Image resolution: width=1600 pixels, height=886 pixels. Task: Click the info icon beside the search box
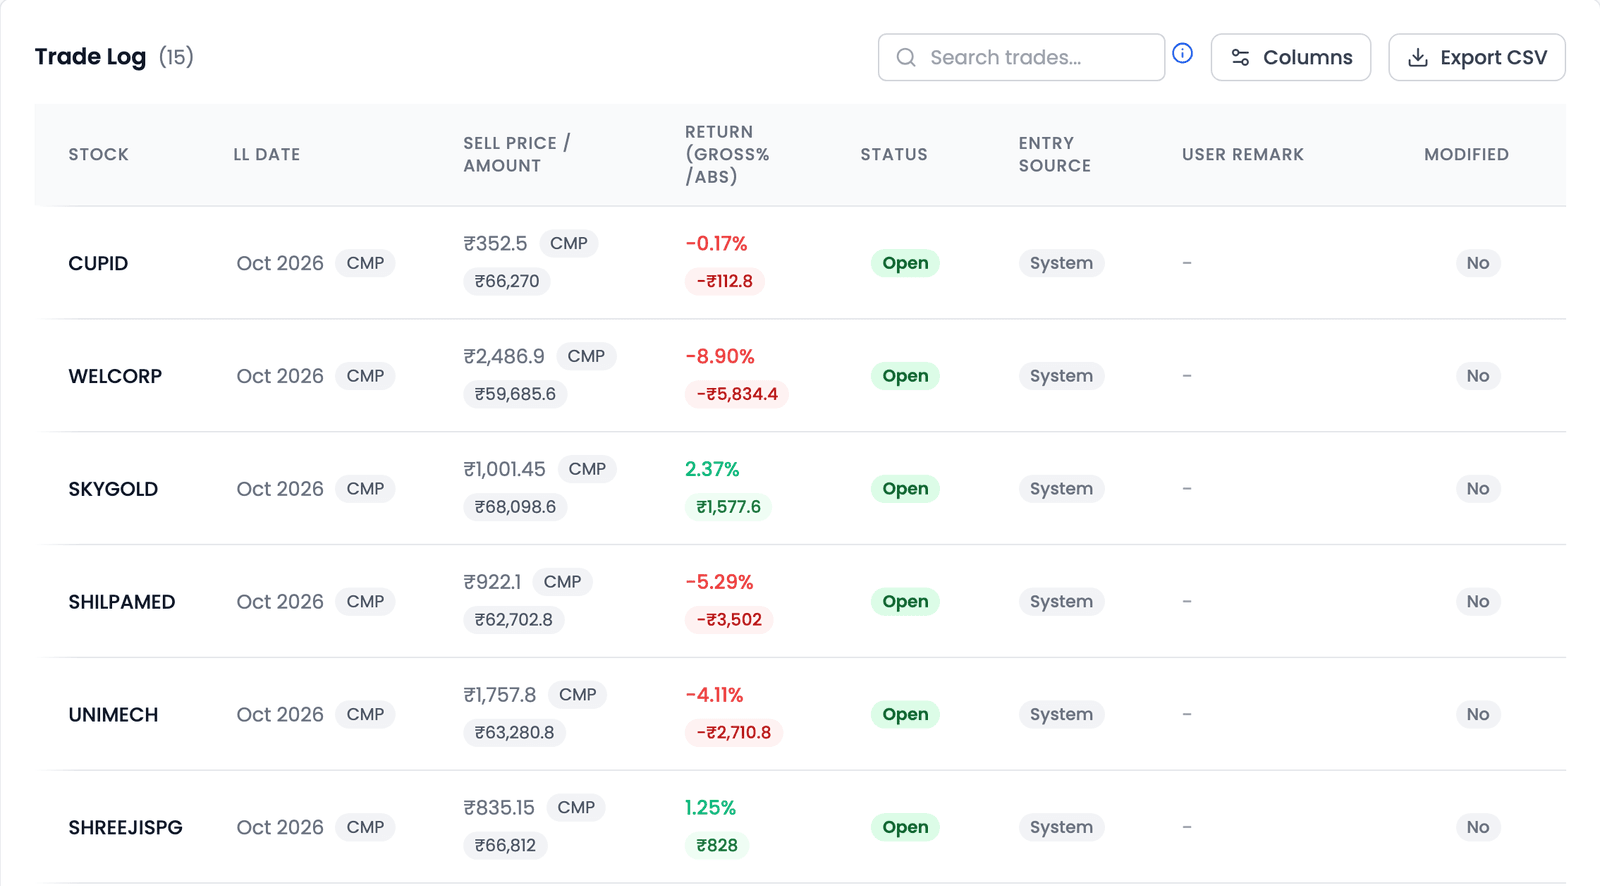(1182, 54)
